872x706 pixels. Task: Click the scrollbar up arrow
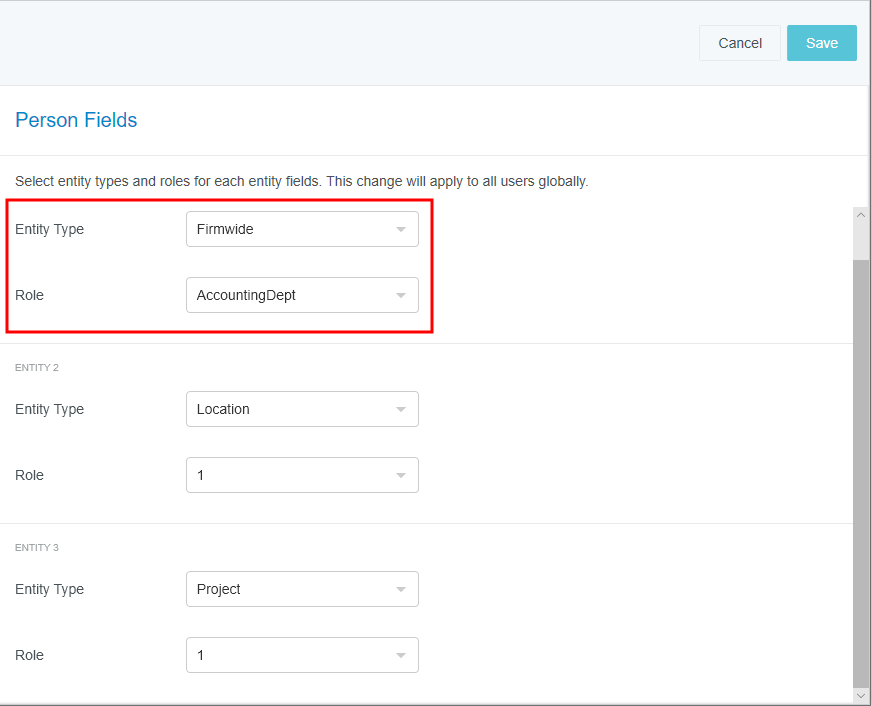point(861,216)
